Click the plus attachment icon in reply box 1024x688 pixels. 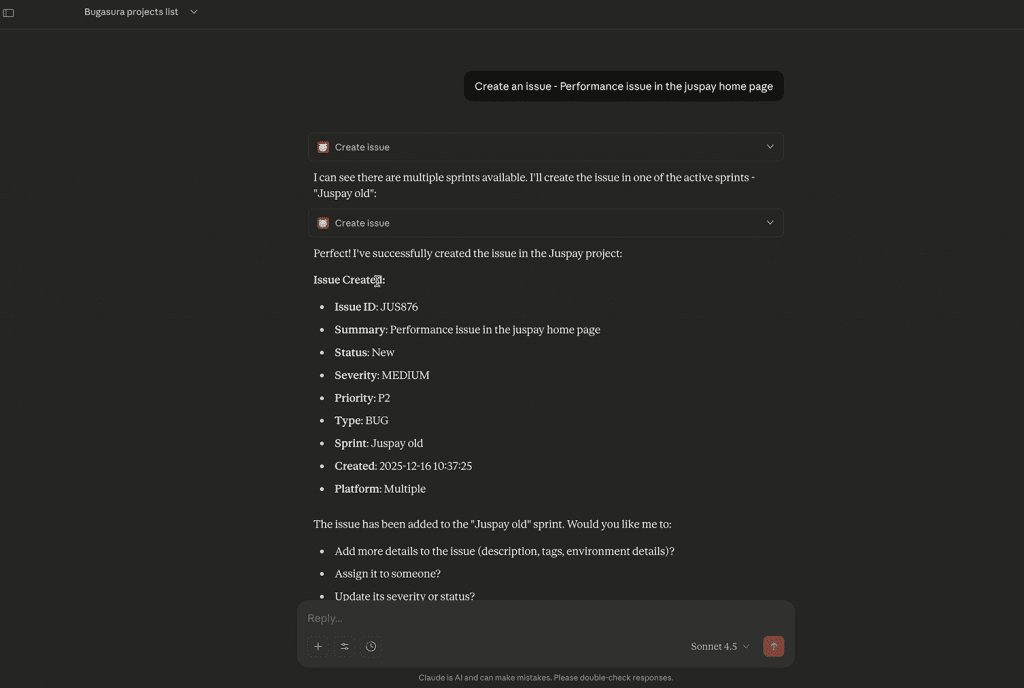pyautogui.click(x=318, y=647)
